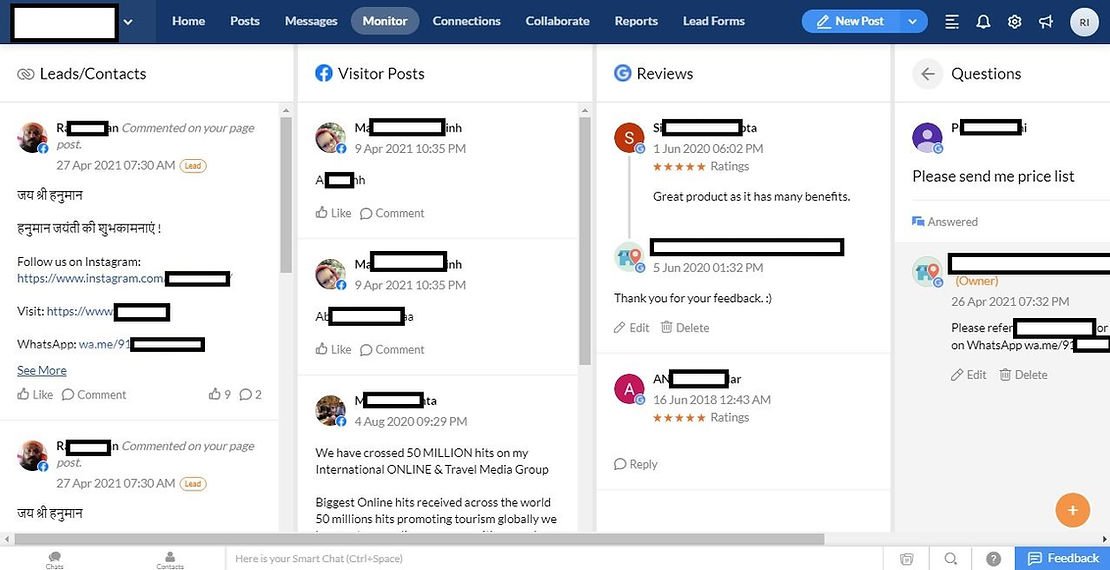Expand the post with See More

(x=42, y=370)
